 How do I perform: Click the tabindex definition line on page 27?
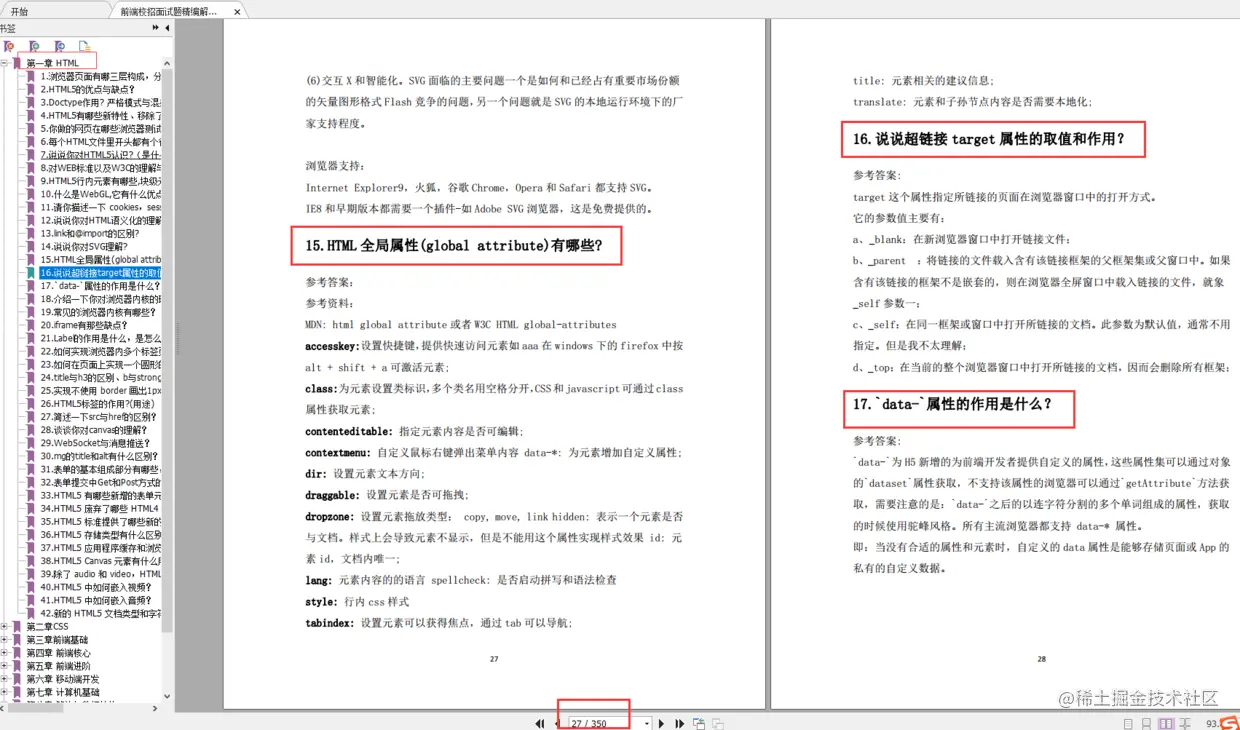coord(439,623)
